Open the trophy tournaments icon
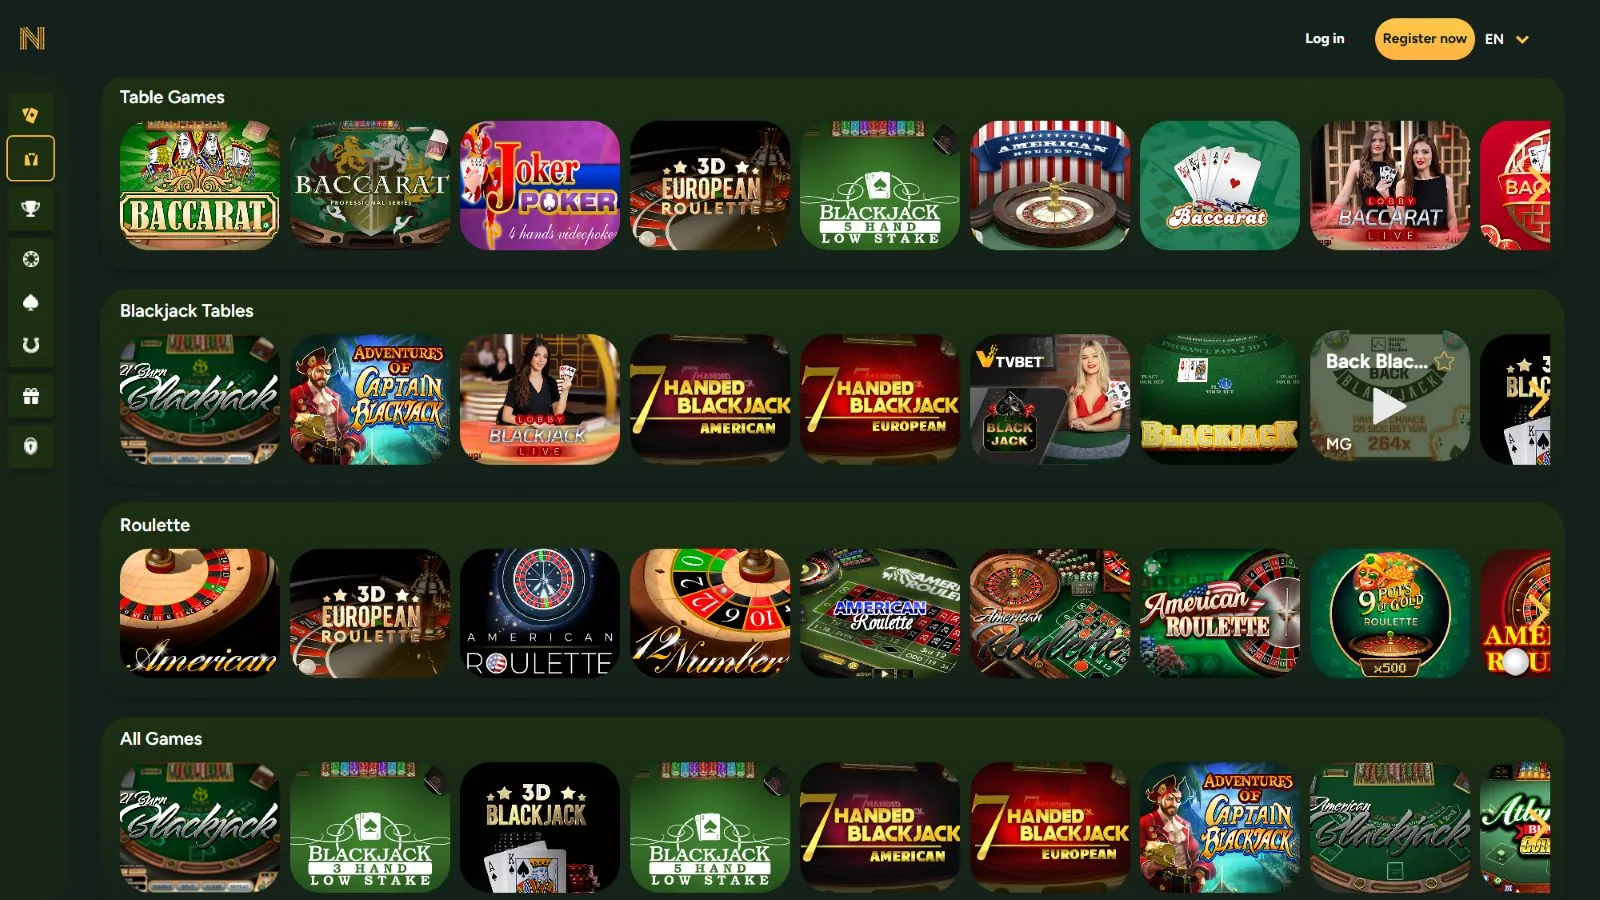 coord(31,209)
